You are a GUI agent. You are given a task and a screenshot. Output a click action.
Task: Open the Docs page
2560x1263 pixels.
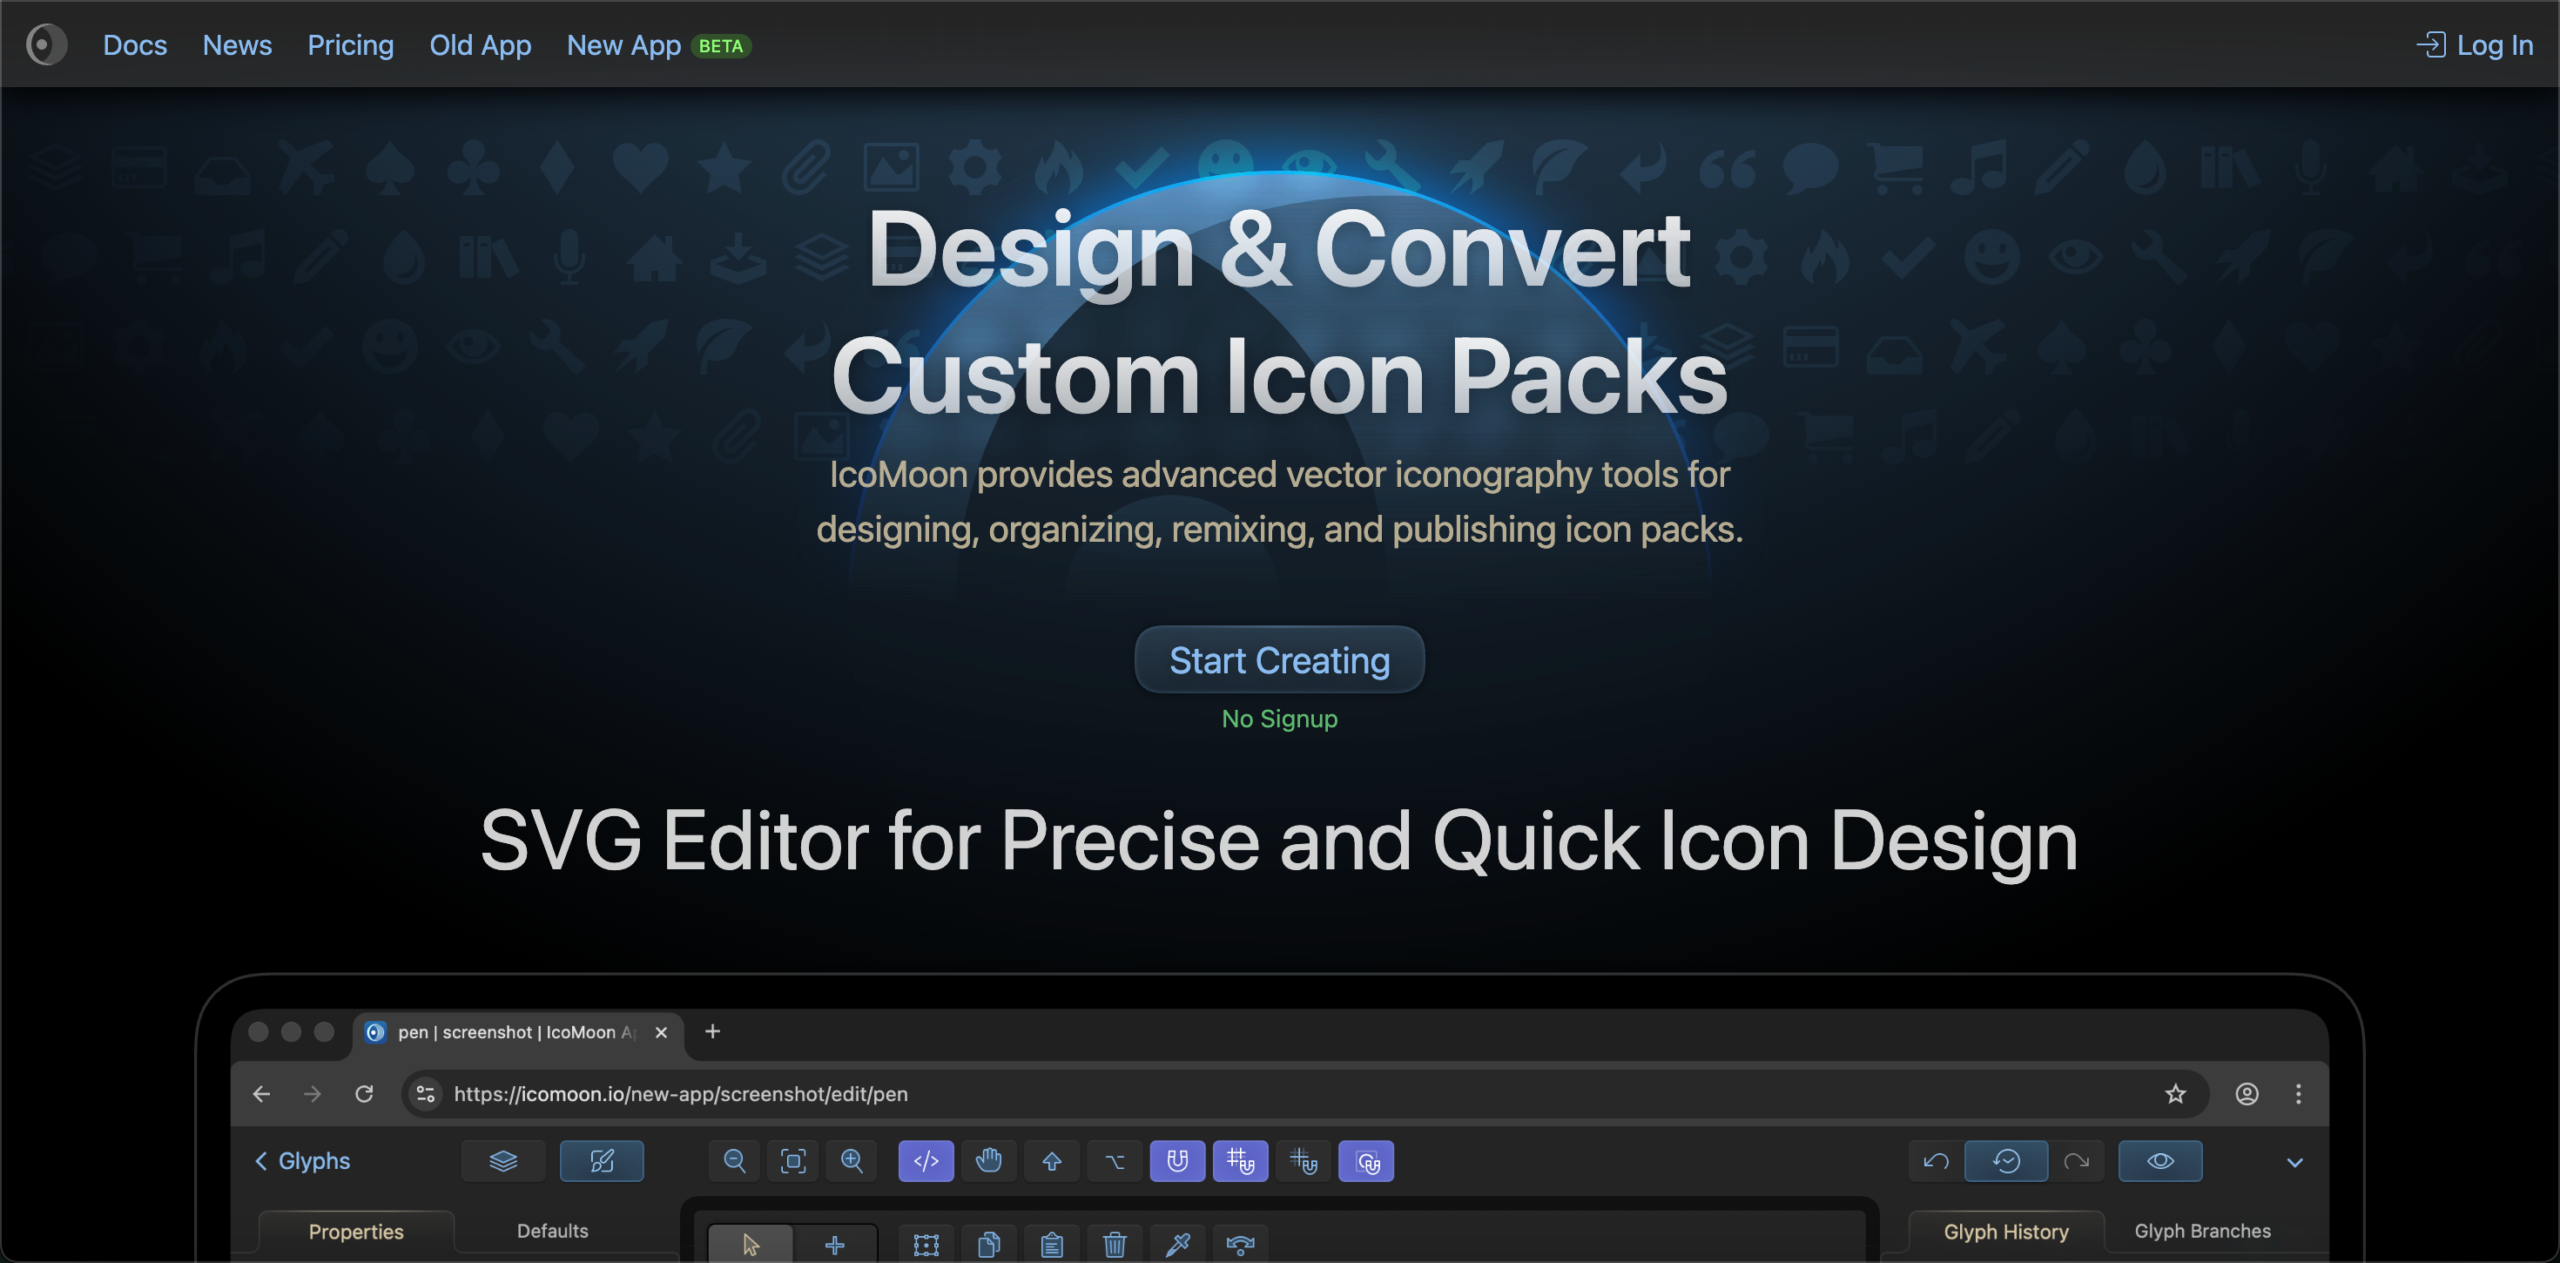pos(135,45)
